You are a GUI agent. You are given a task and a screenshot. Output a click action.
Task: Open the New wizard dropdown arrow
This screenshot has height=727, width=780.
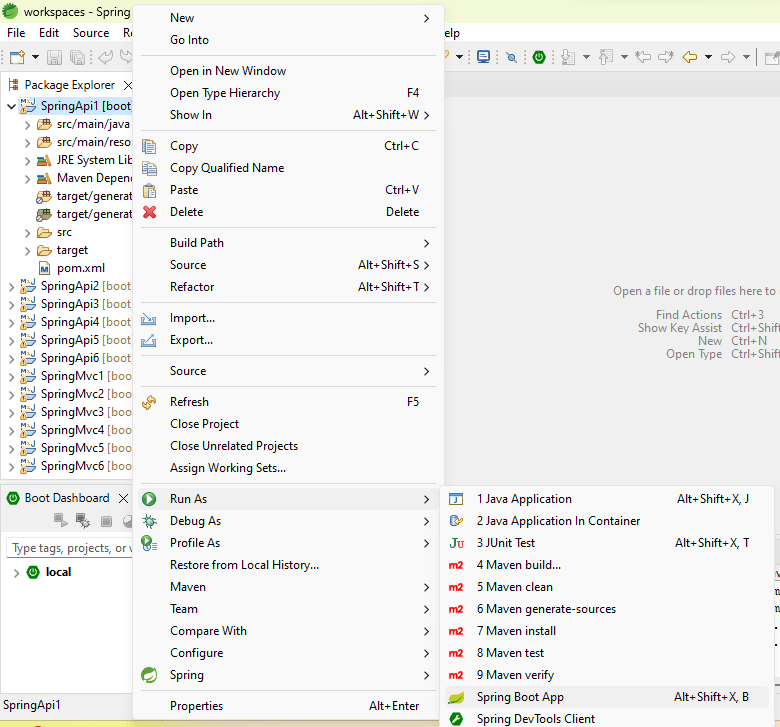(x=35, y=57)
